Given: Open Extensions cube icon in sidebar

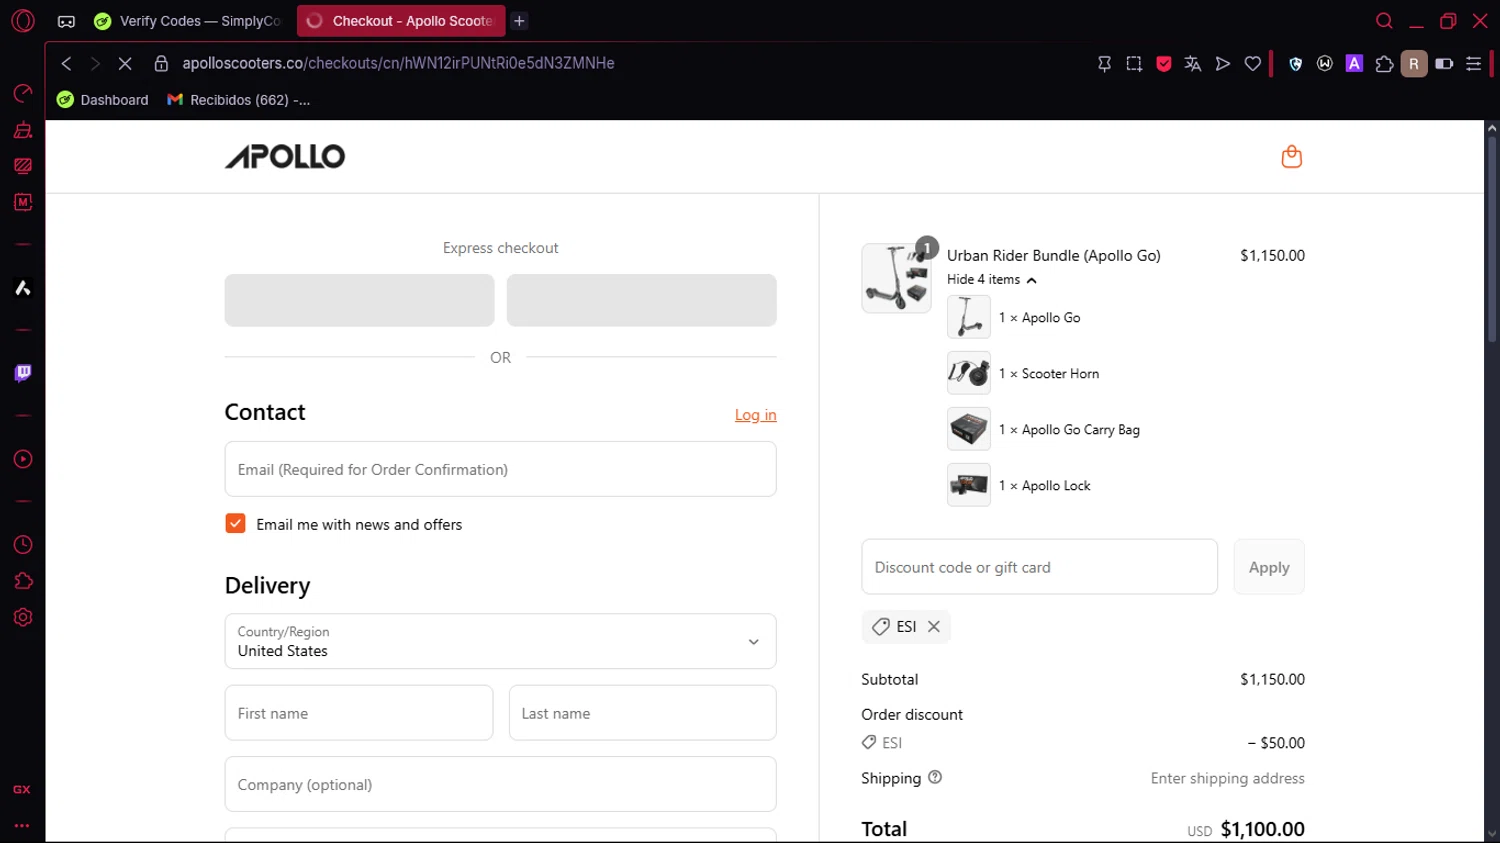Looking at the screenshot, I should [22, 581].
